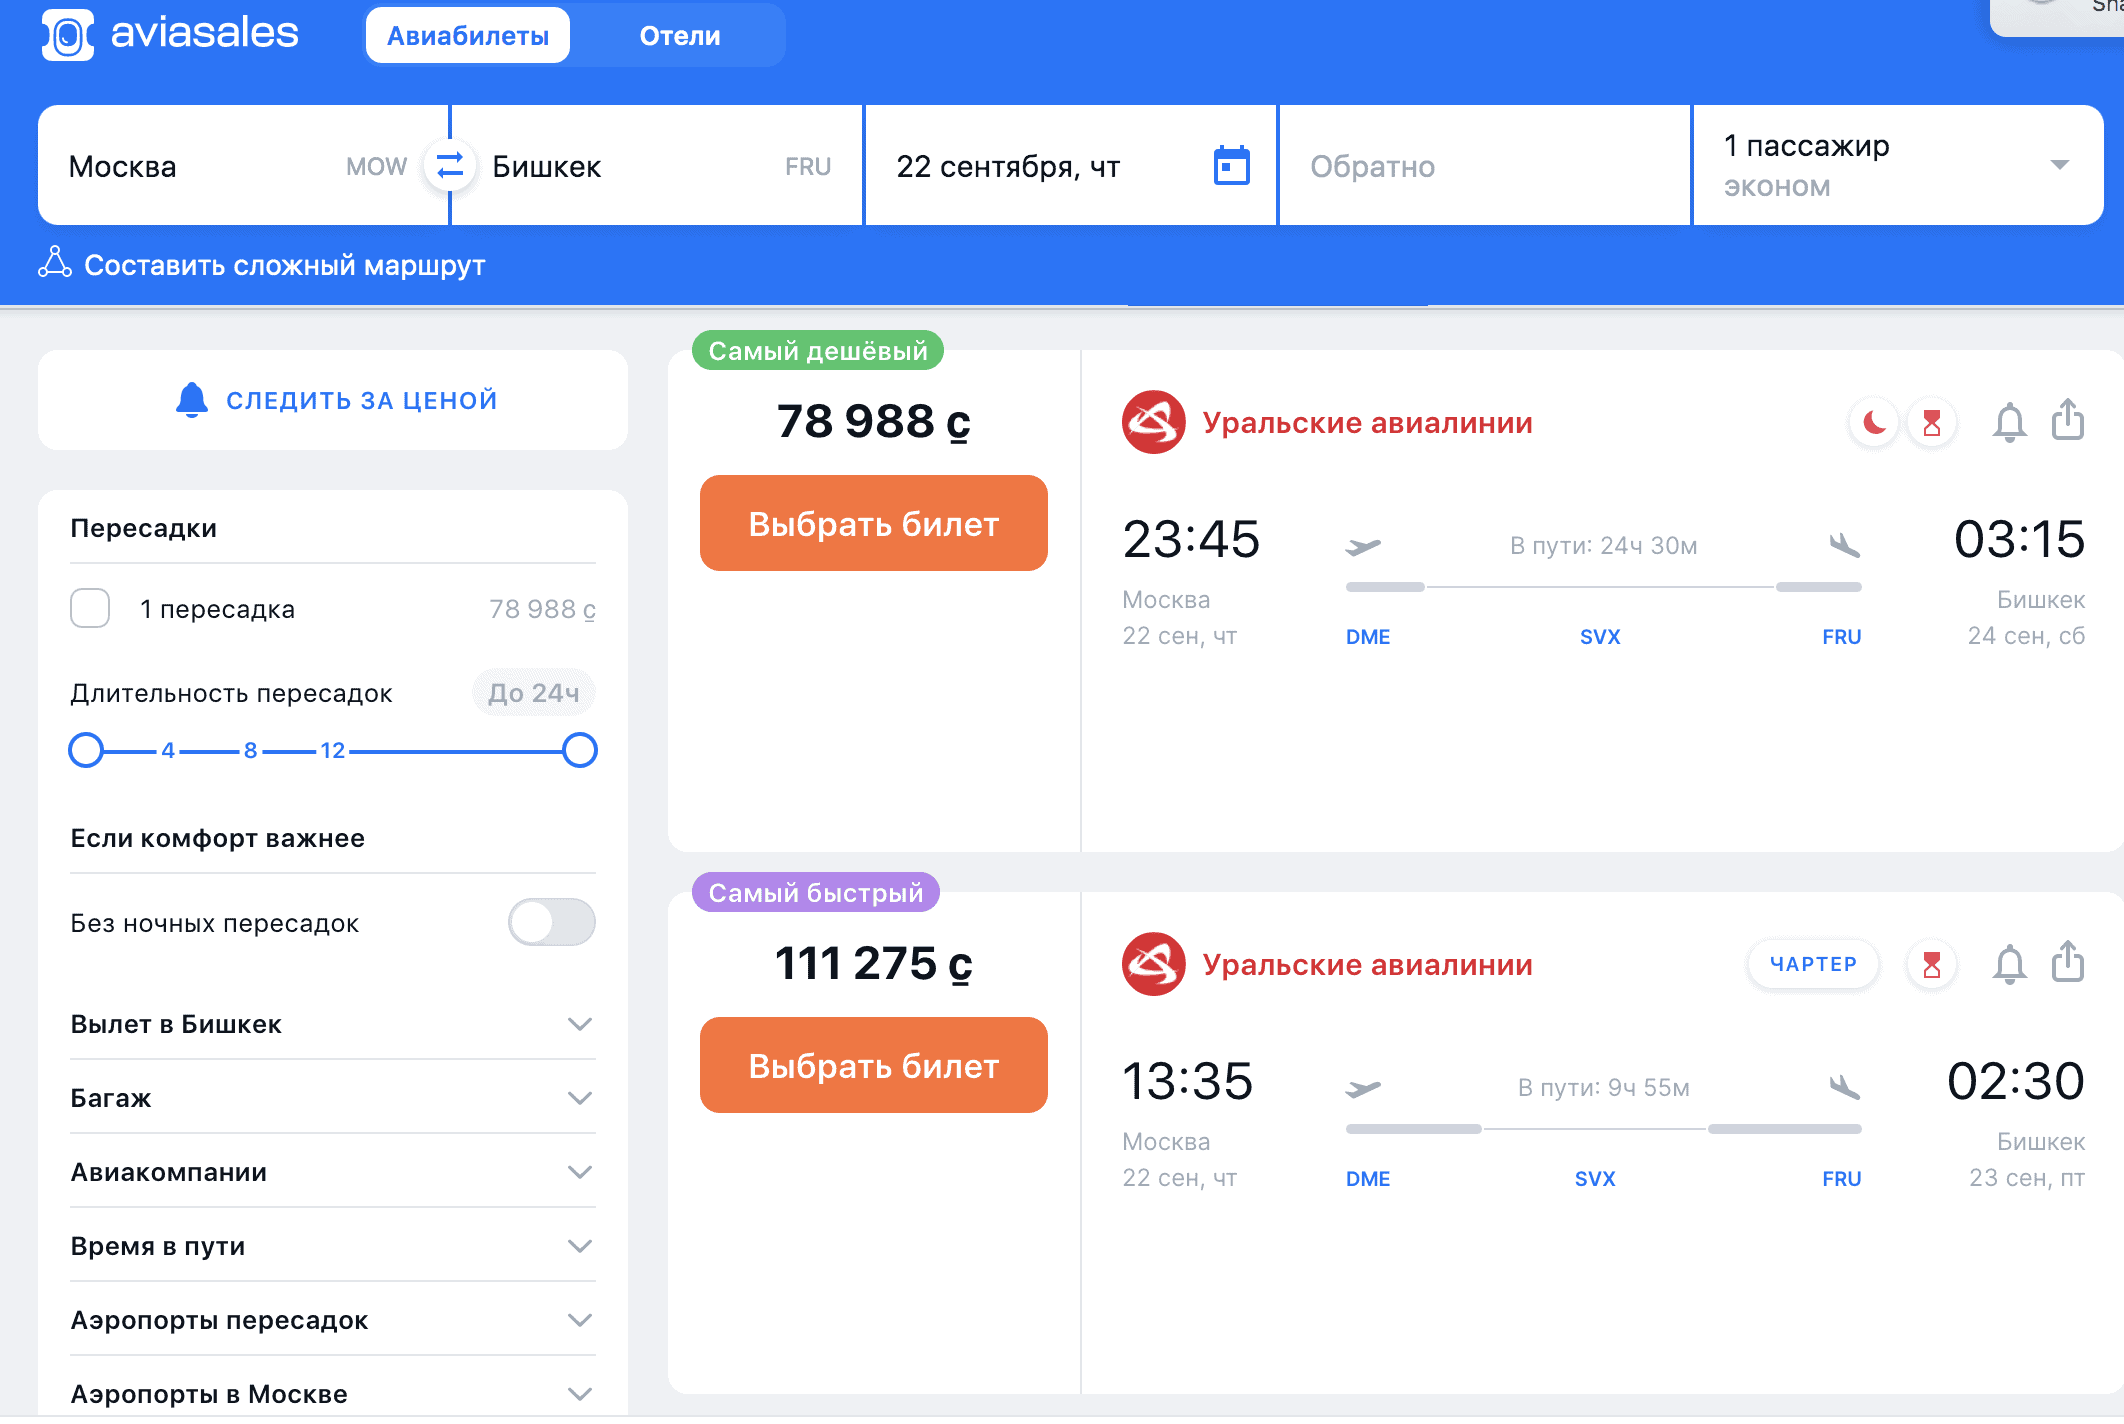Click СЛЕДИТЬ ЗА ЦЕНОЙ button
The height and width of the screenshot is (1424, 2124).
point(333,400)
